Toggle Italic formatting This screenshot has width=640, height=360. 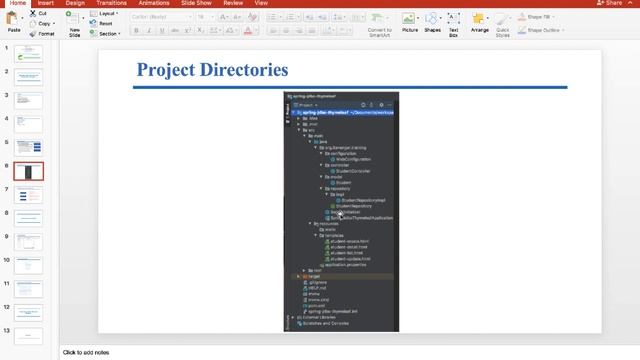coord(149,31)
